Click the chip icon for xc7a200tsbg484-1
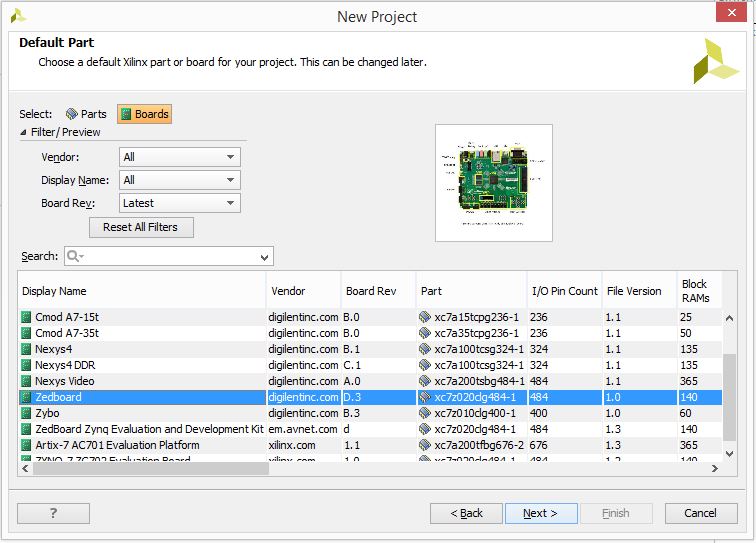Image resolution: width=756 pixels, height=543 pixels. coord(425,381)
